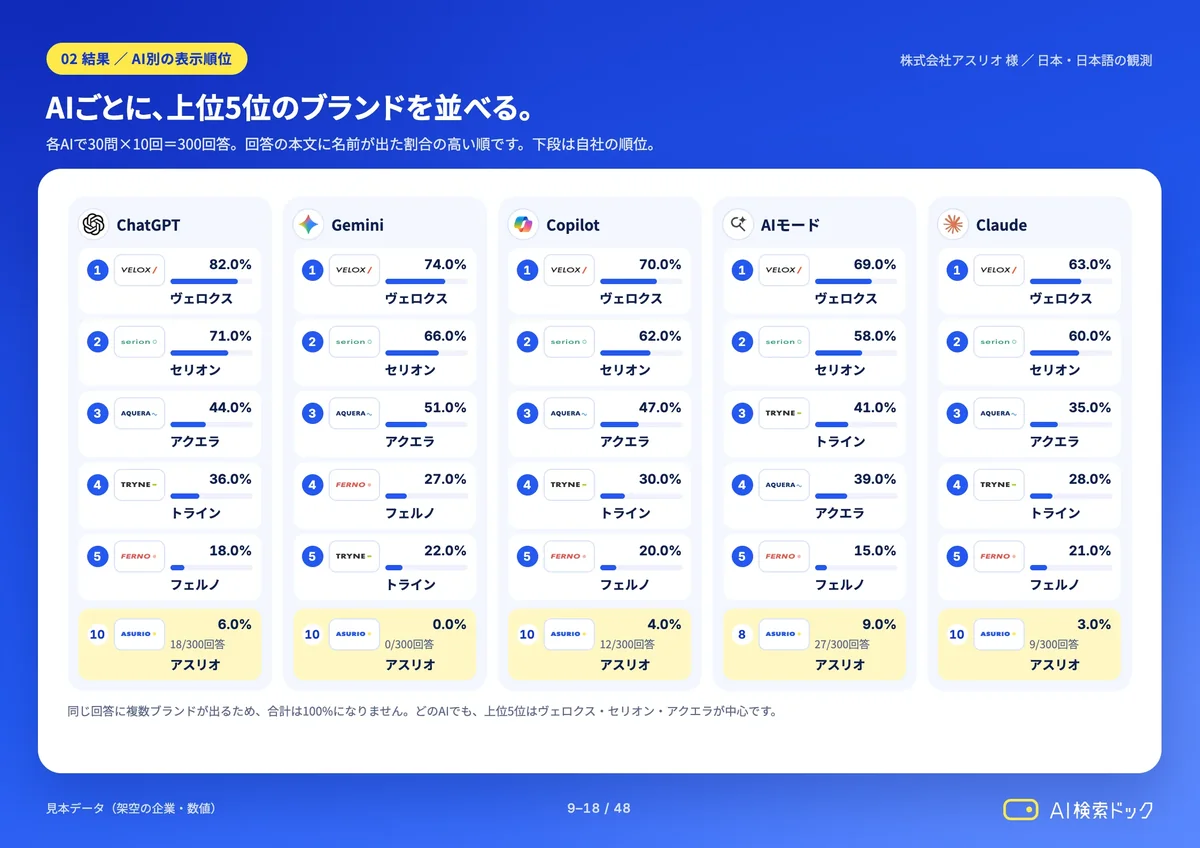
Task: Click the 02 結果 / AI別の表示順位 badge
Action: coord(146,59)
